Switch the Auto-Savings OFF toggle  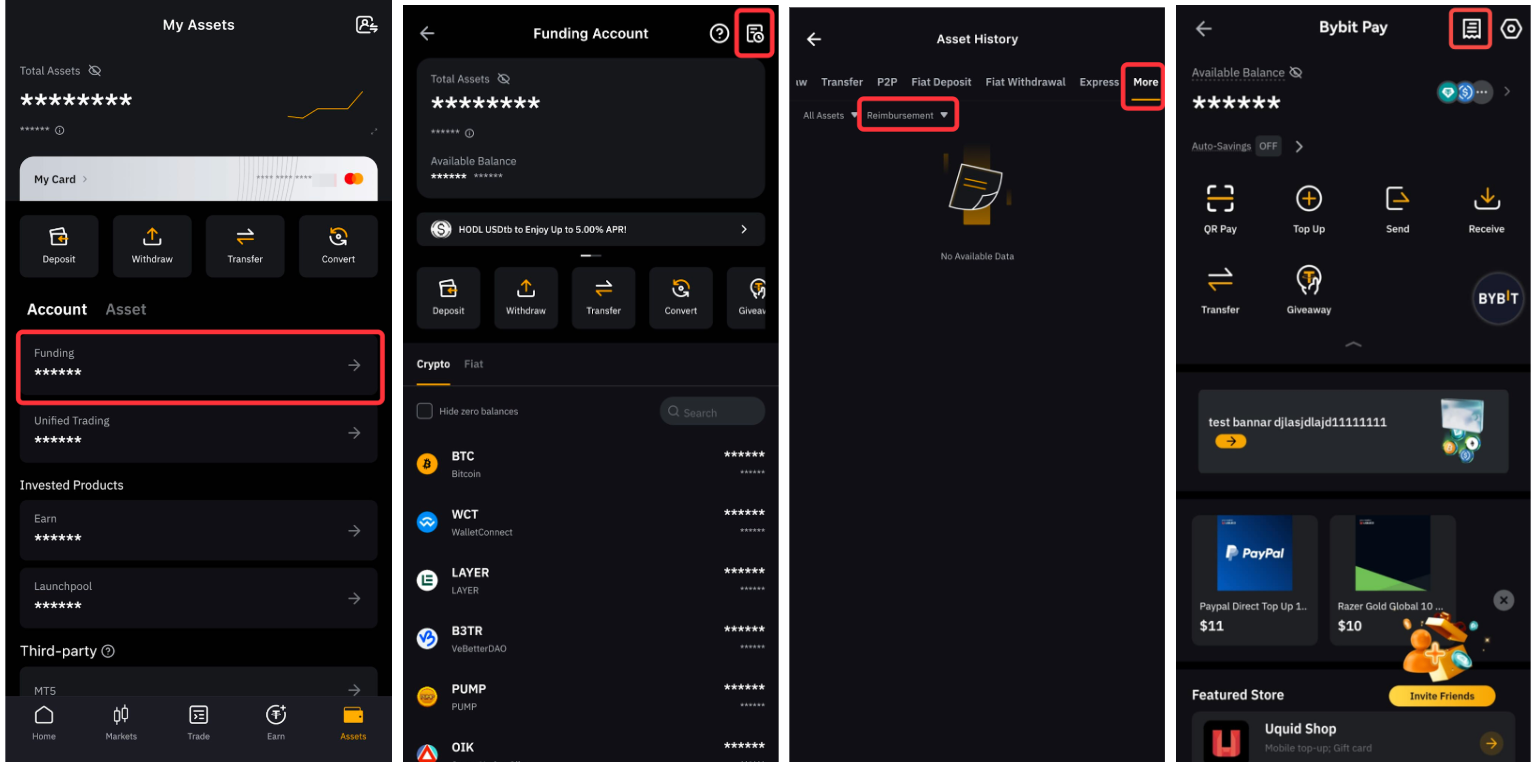[1268, 146]
